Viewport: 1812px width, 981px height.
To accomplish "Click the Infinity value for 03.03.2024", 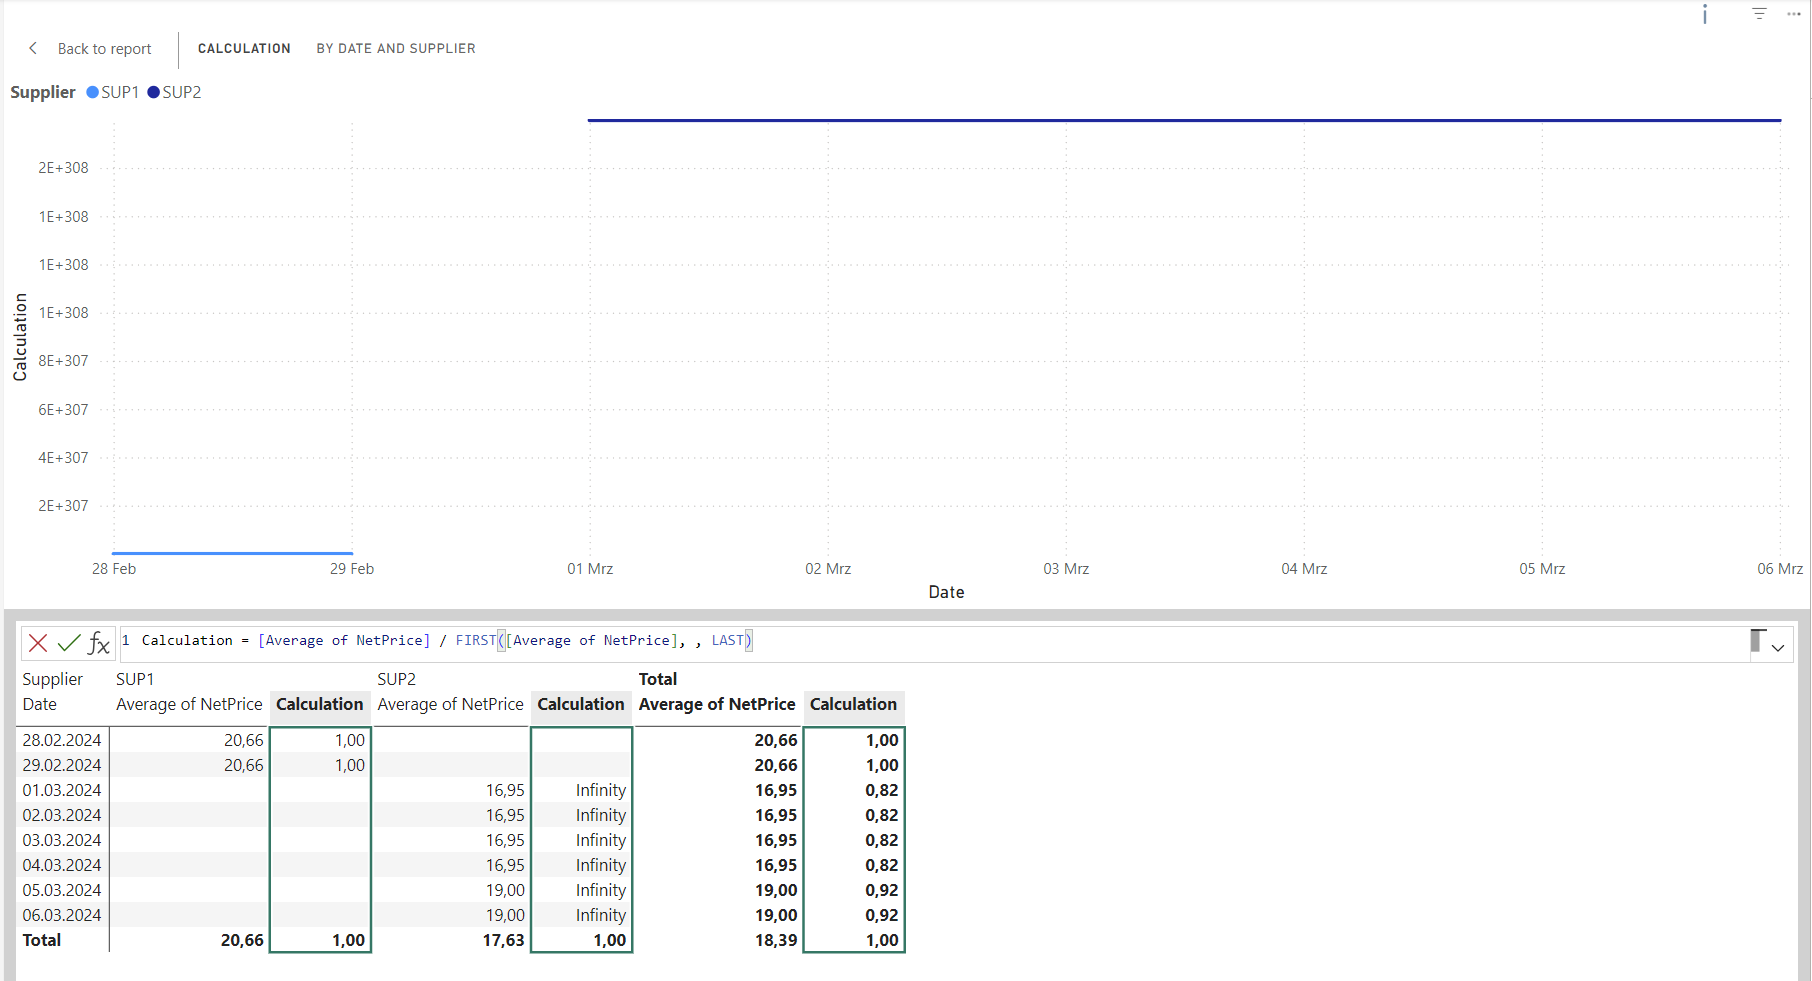I will click(x=600, y=841).
